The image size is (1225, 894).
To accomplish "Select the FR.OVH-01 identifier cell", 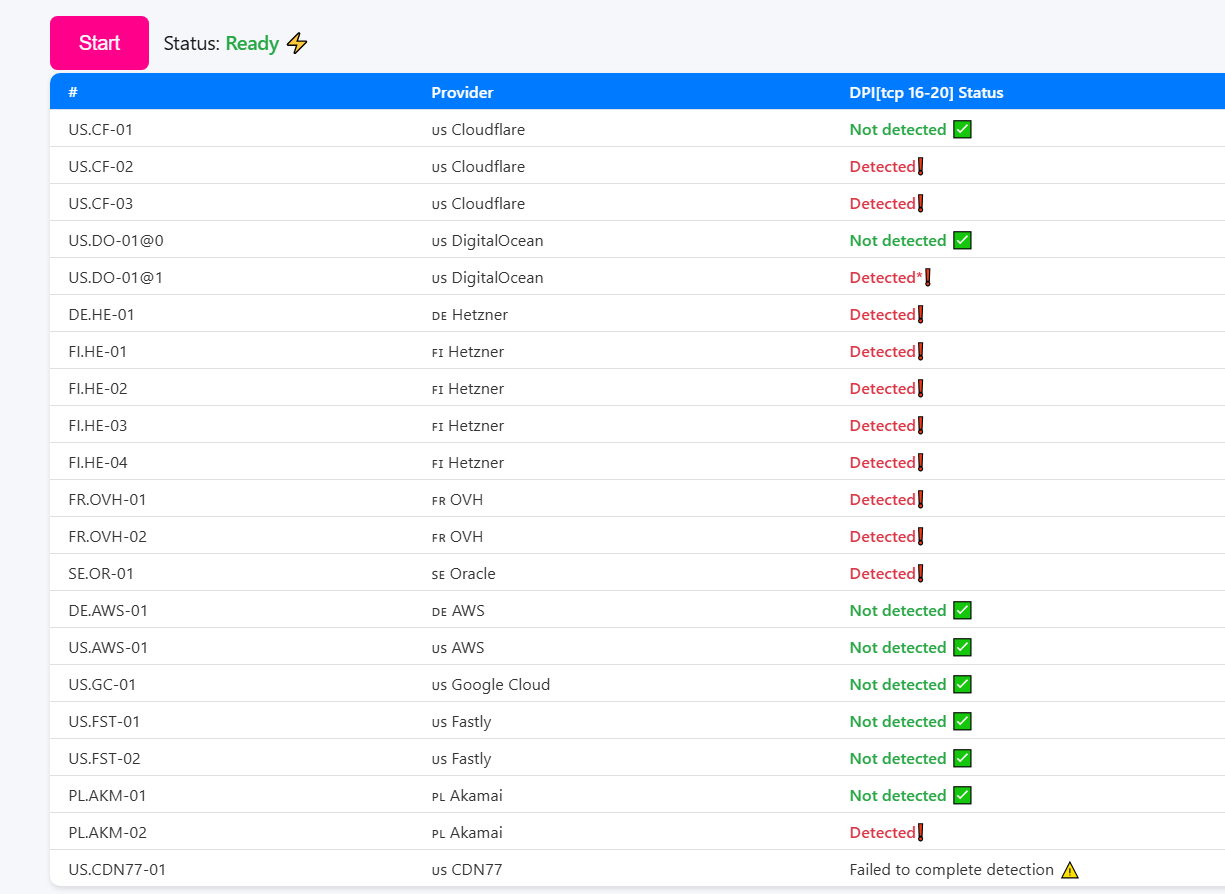I will (107, 499).
